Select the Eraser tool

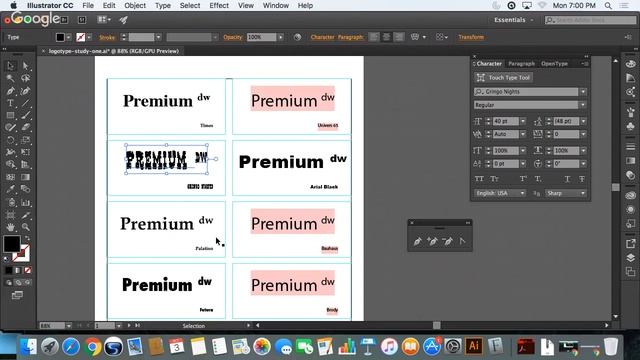coord(25,127)
